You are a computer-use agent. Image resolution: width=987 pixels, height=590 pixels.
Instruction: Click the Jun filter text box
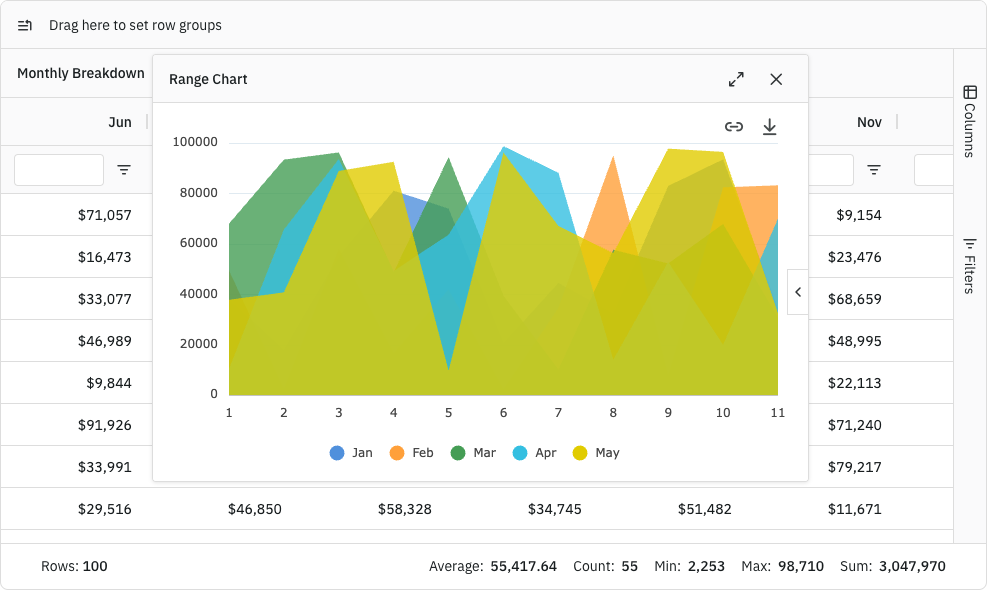coord(59,170)
